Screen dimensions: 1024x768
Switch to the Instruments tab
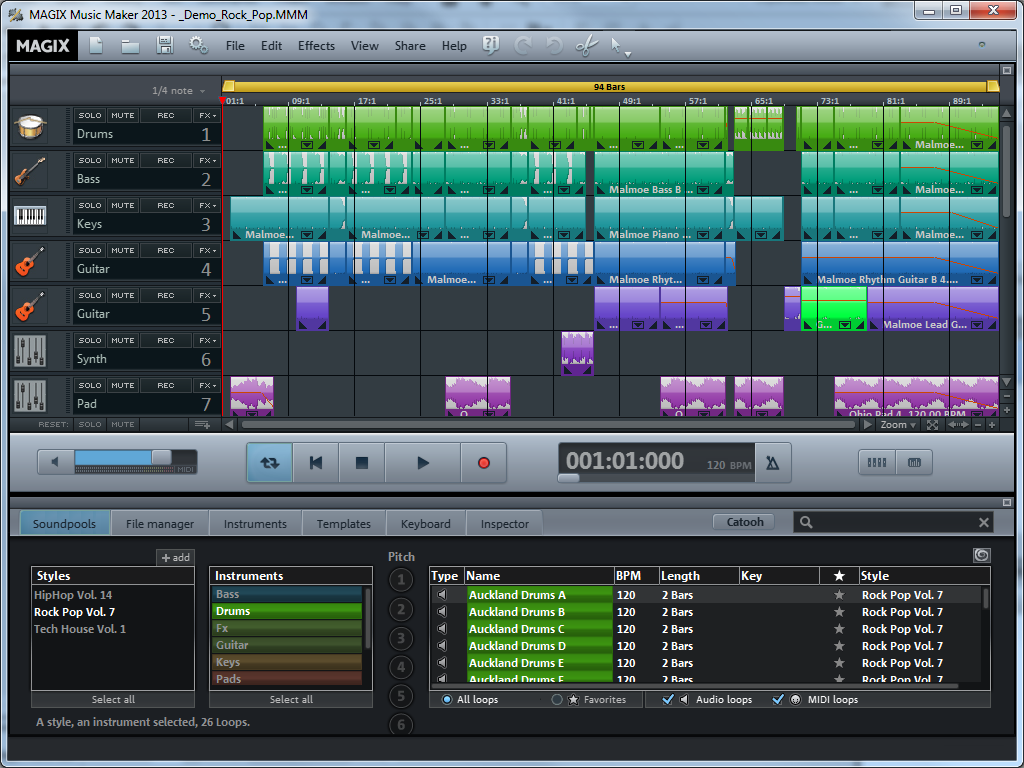tap(255, 524)
